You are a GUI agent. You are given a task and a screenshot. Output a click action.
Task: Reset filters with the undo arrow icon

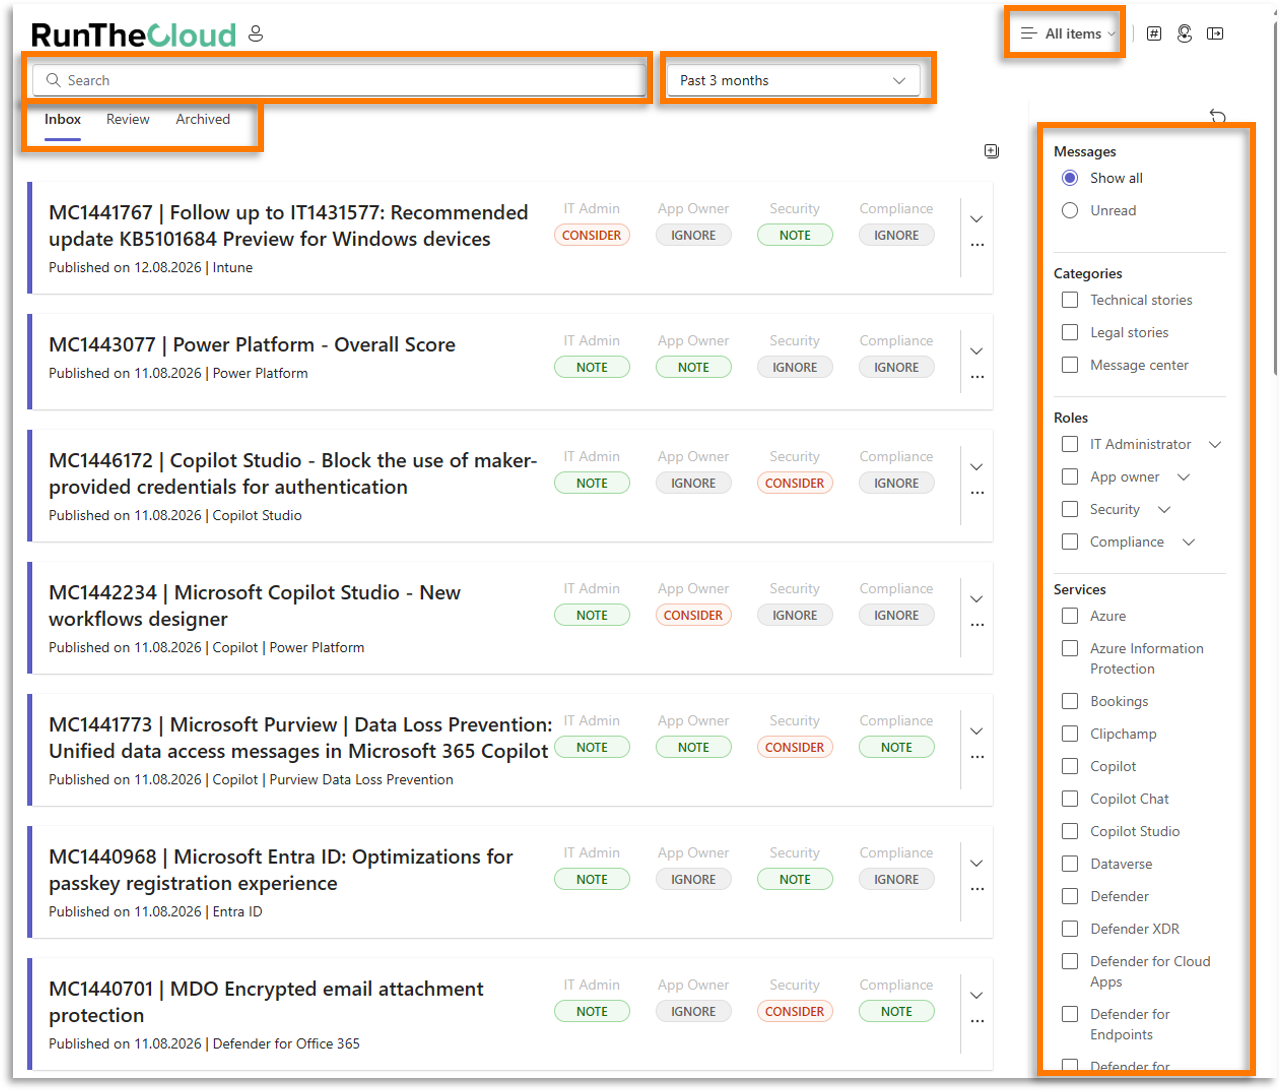(1218, 116)
